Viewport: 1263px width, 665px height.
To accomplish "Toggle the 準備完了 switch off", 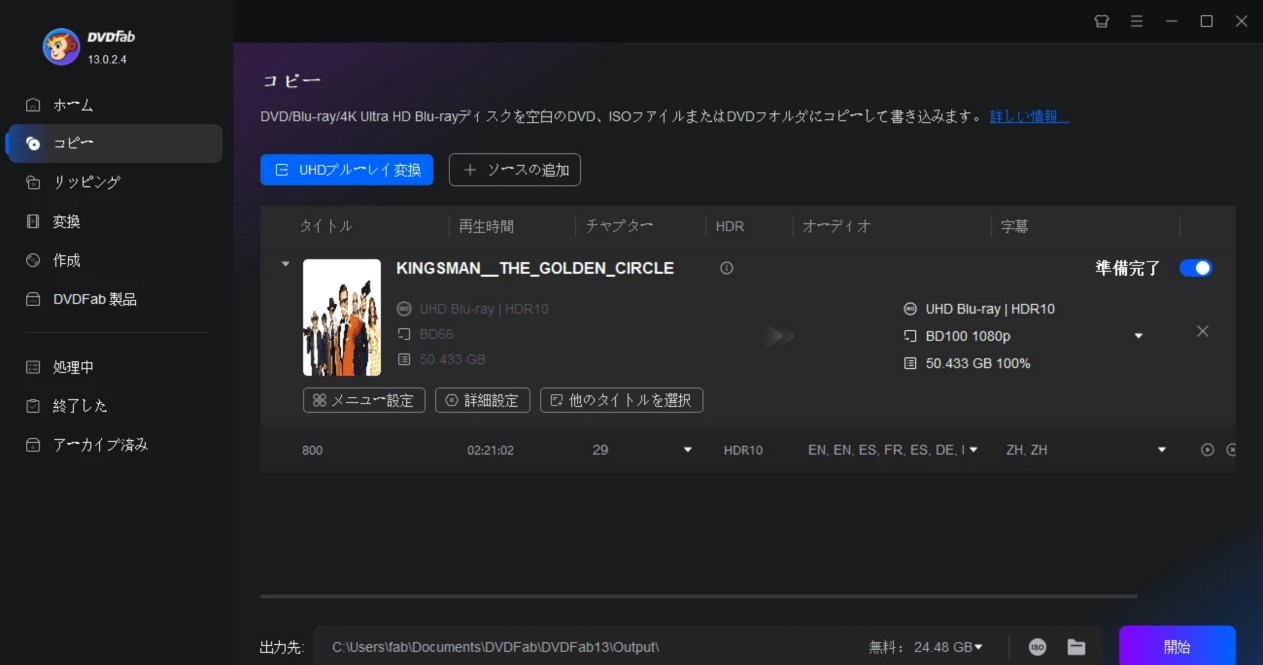I will pos(1196,268).
